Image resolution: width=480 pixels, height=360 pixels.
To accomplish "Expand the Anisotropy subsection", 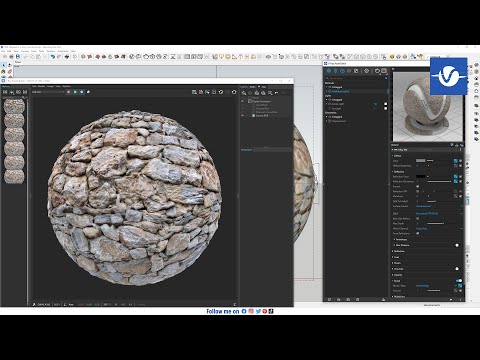I will (x=395, y=239).
